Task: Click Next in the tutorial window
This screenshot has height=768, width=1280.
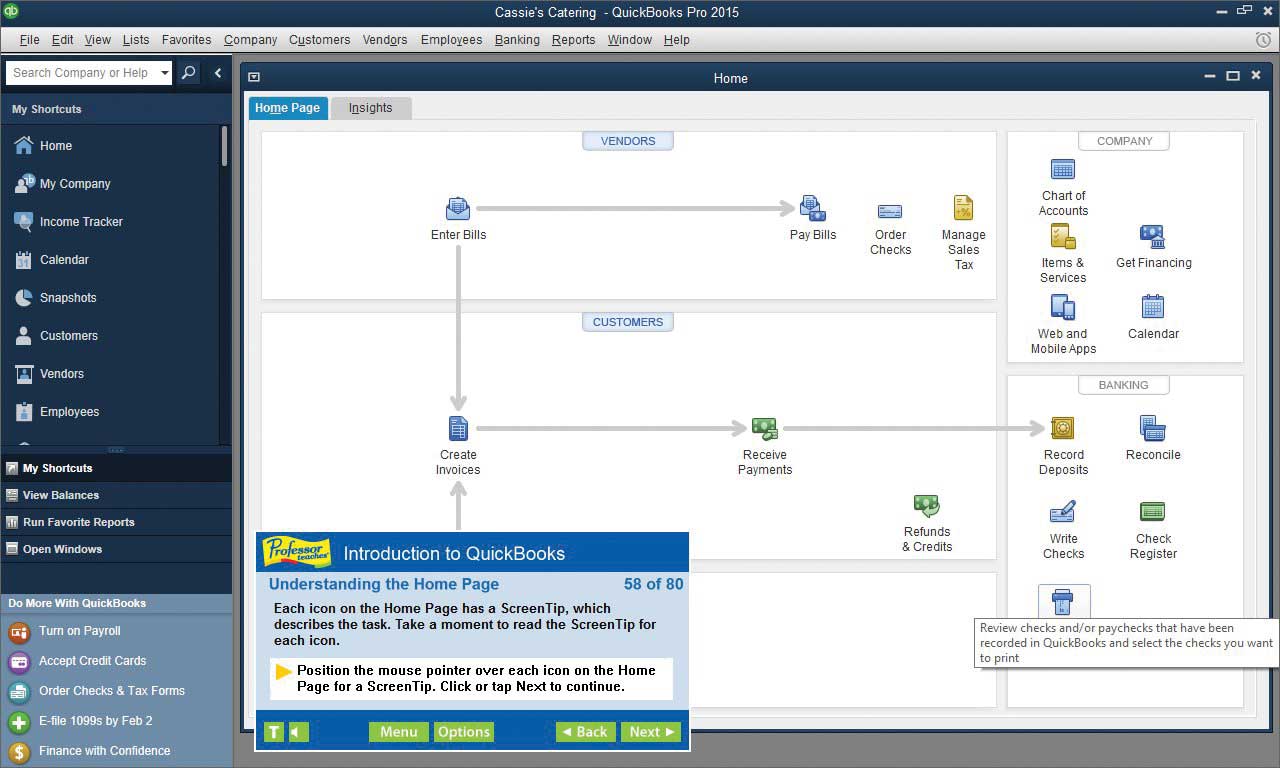Action: (x=651, y=731)
